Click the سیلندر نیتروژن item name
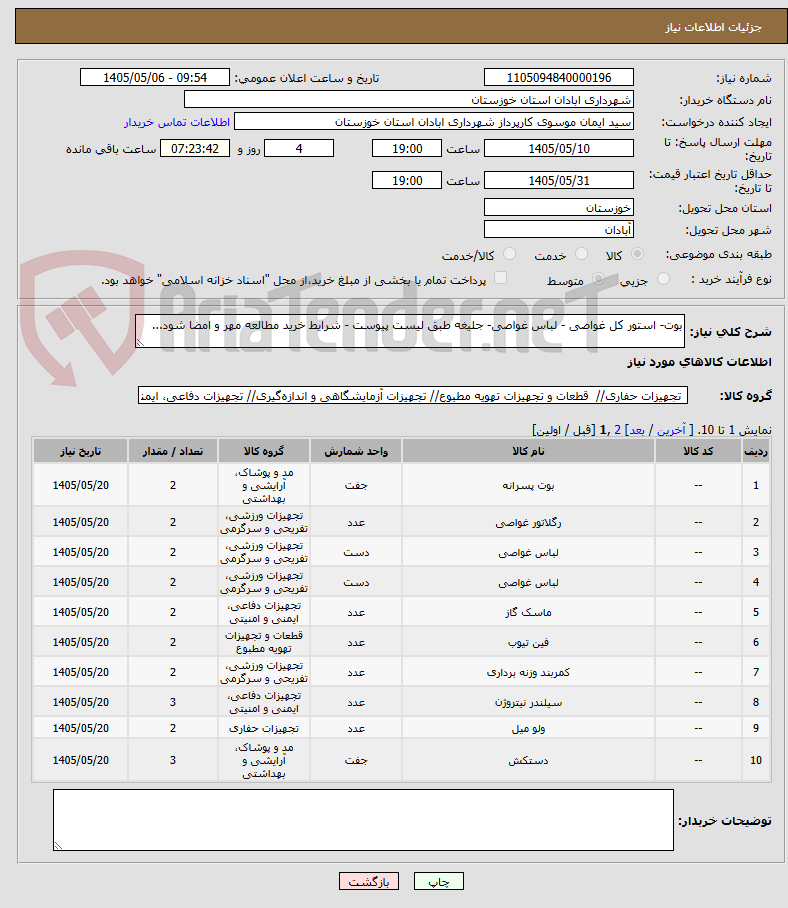This screenshot has height=908, width=788. (528, 702)
